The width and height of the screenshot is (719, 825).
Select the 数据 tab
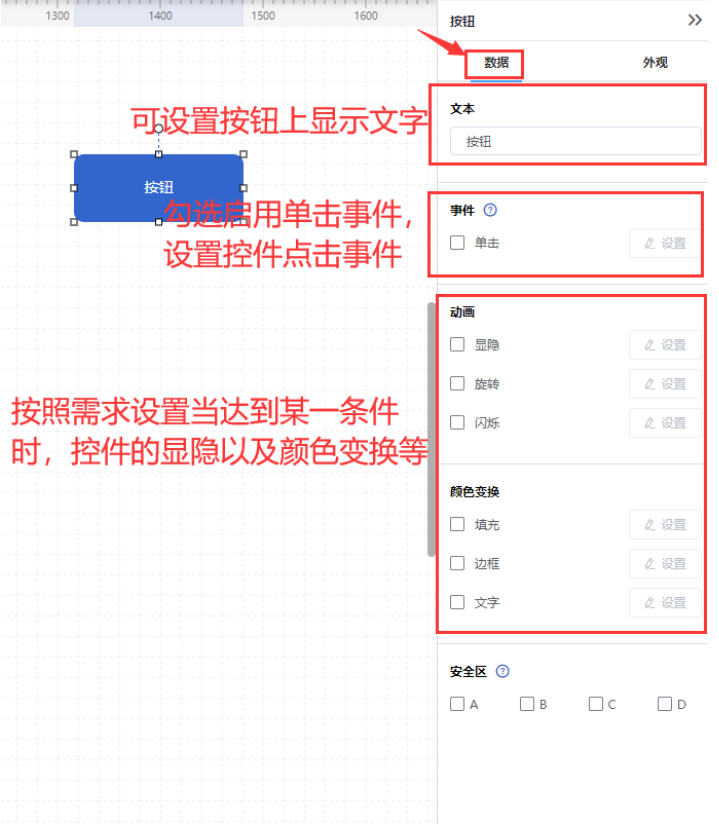(496, 63)
